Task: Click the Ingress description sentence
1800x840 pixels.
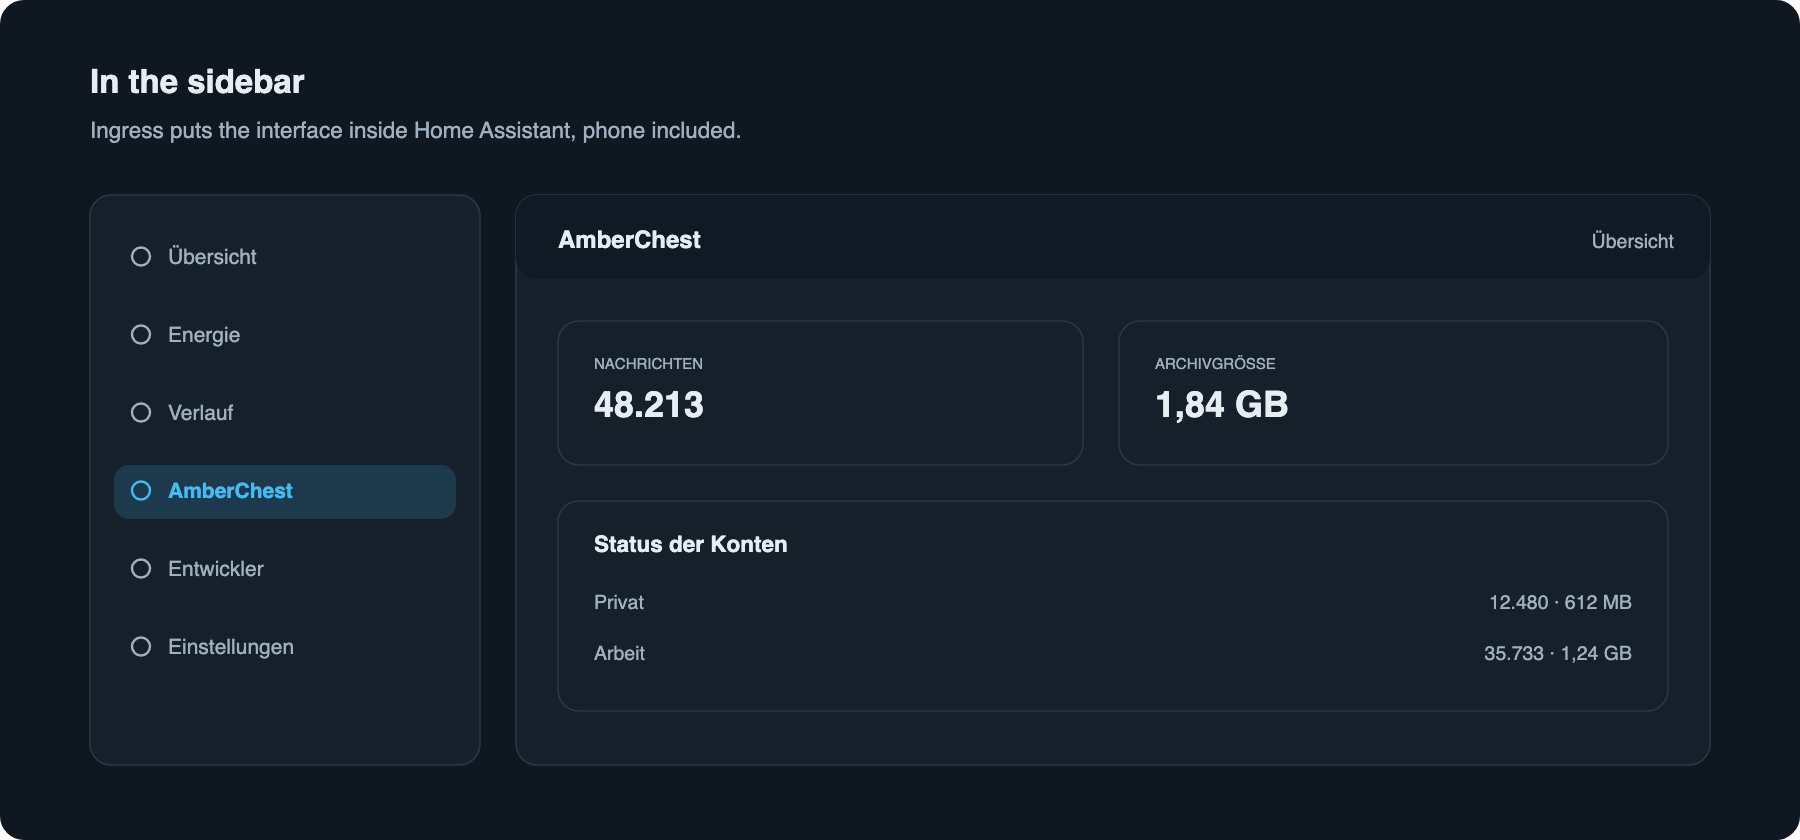Action: (x=415, y=131)
